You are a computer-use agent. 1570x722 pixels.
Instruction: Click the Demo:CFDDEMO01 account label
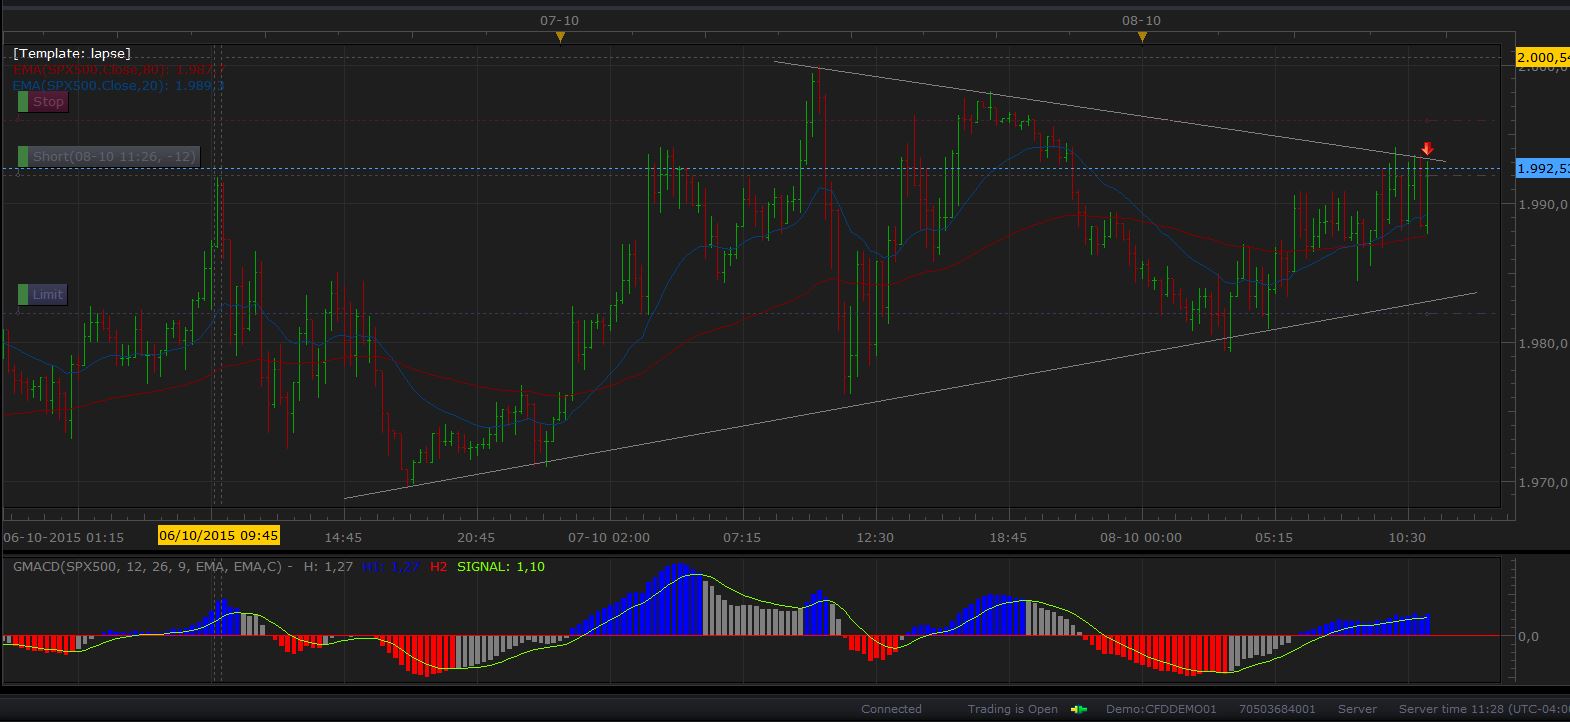coord(1161,709)
